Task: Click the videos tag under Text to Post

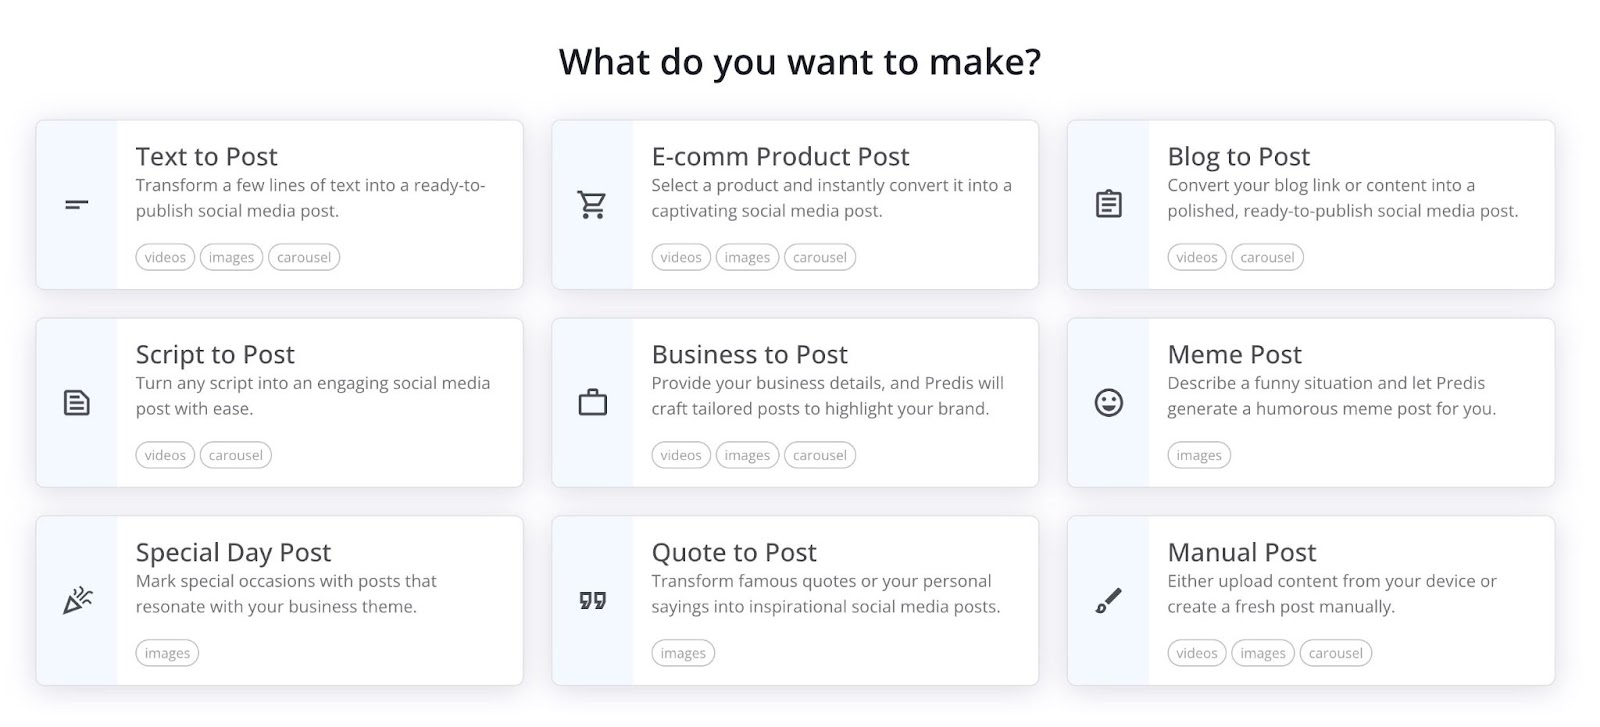Action: tap(165, 257)
